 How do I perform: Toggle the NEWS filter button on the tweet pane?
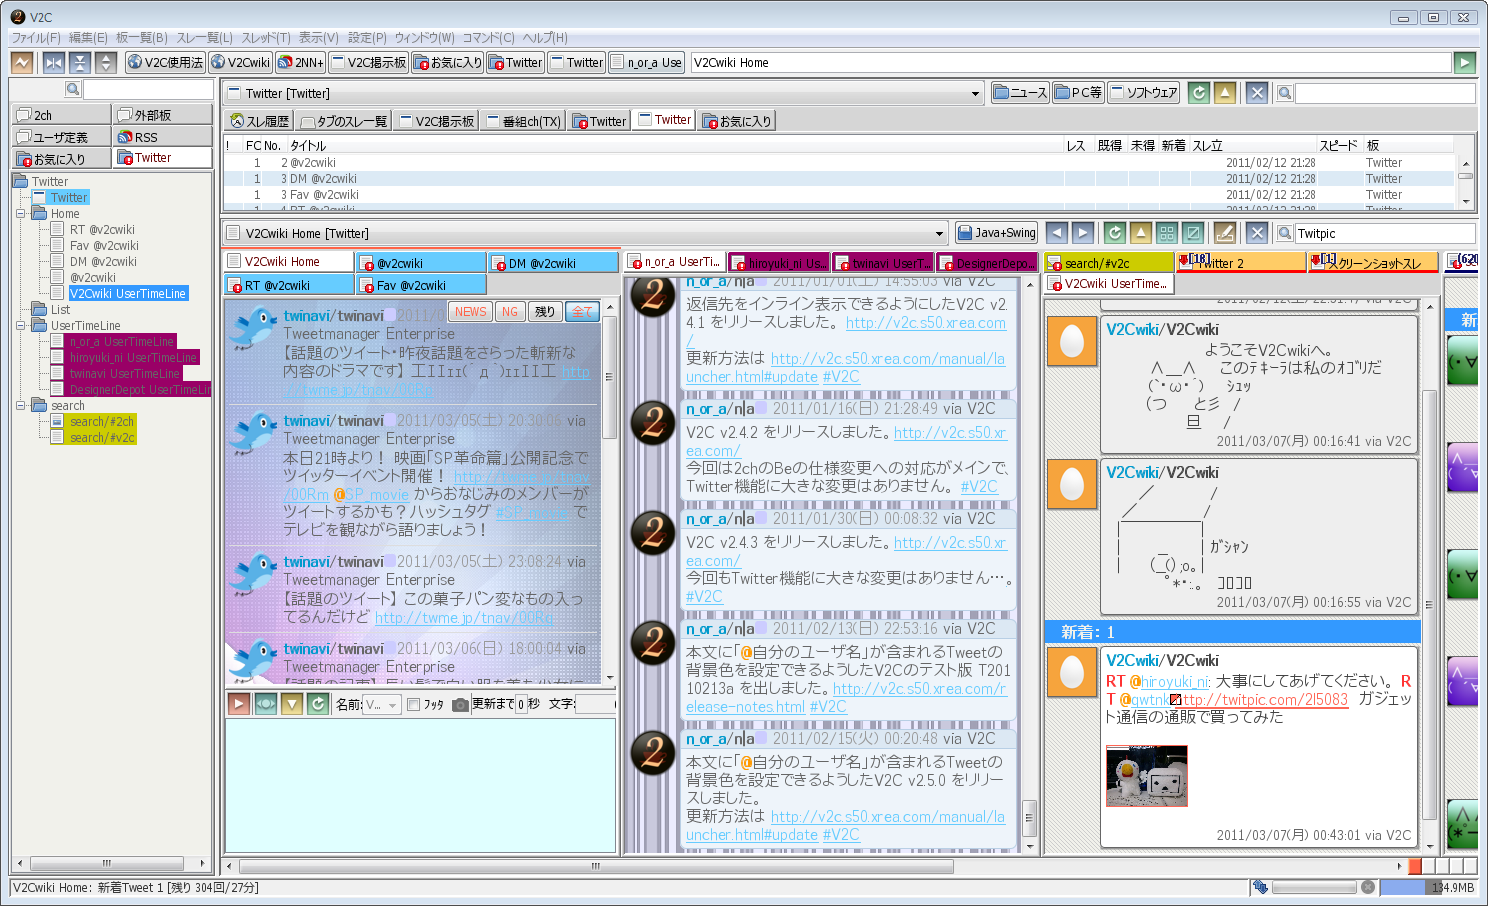coord(470,311)
